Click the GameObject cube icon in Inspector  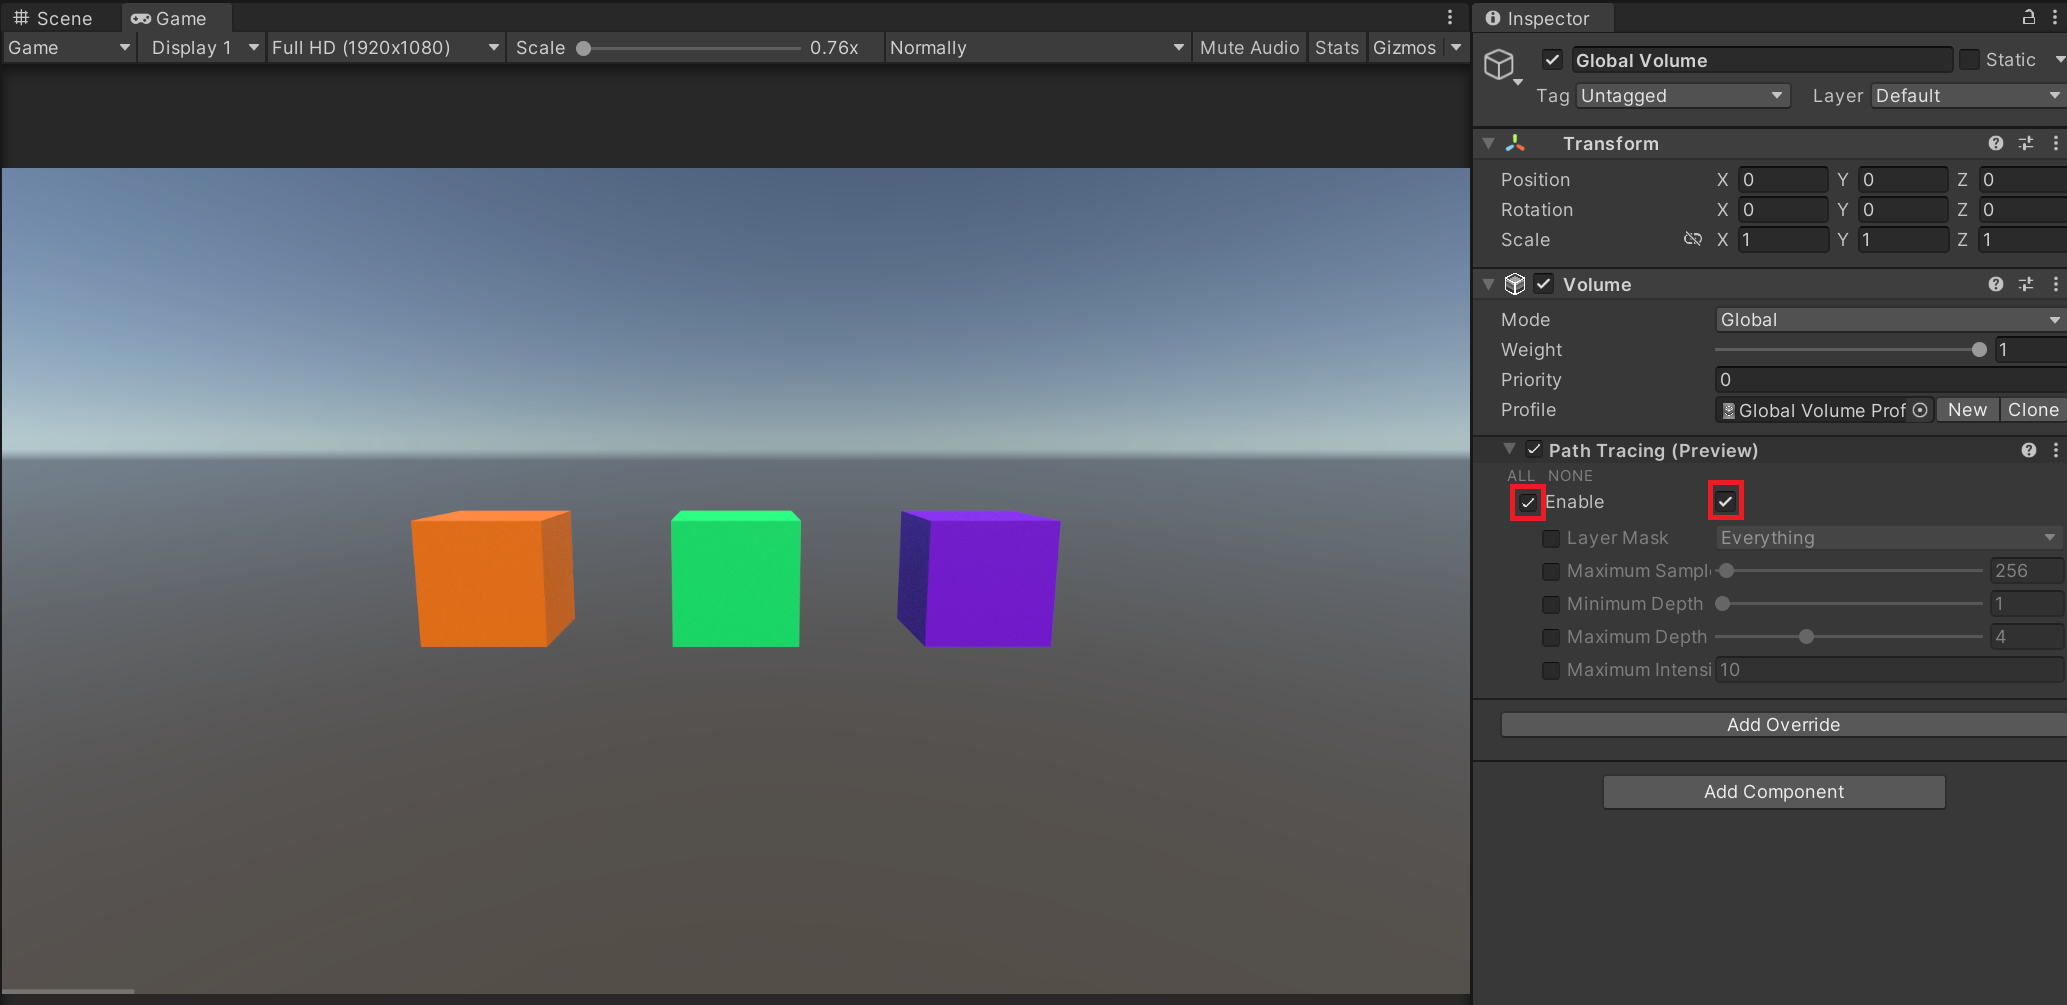click(1499, 64)
